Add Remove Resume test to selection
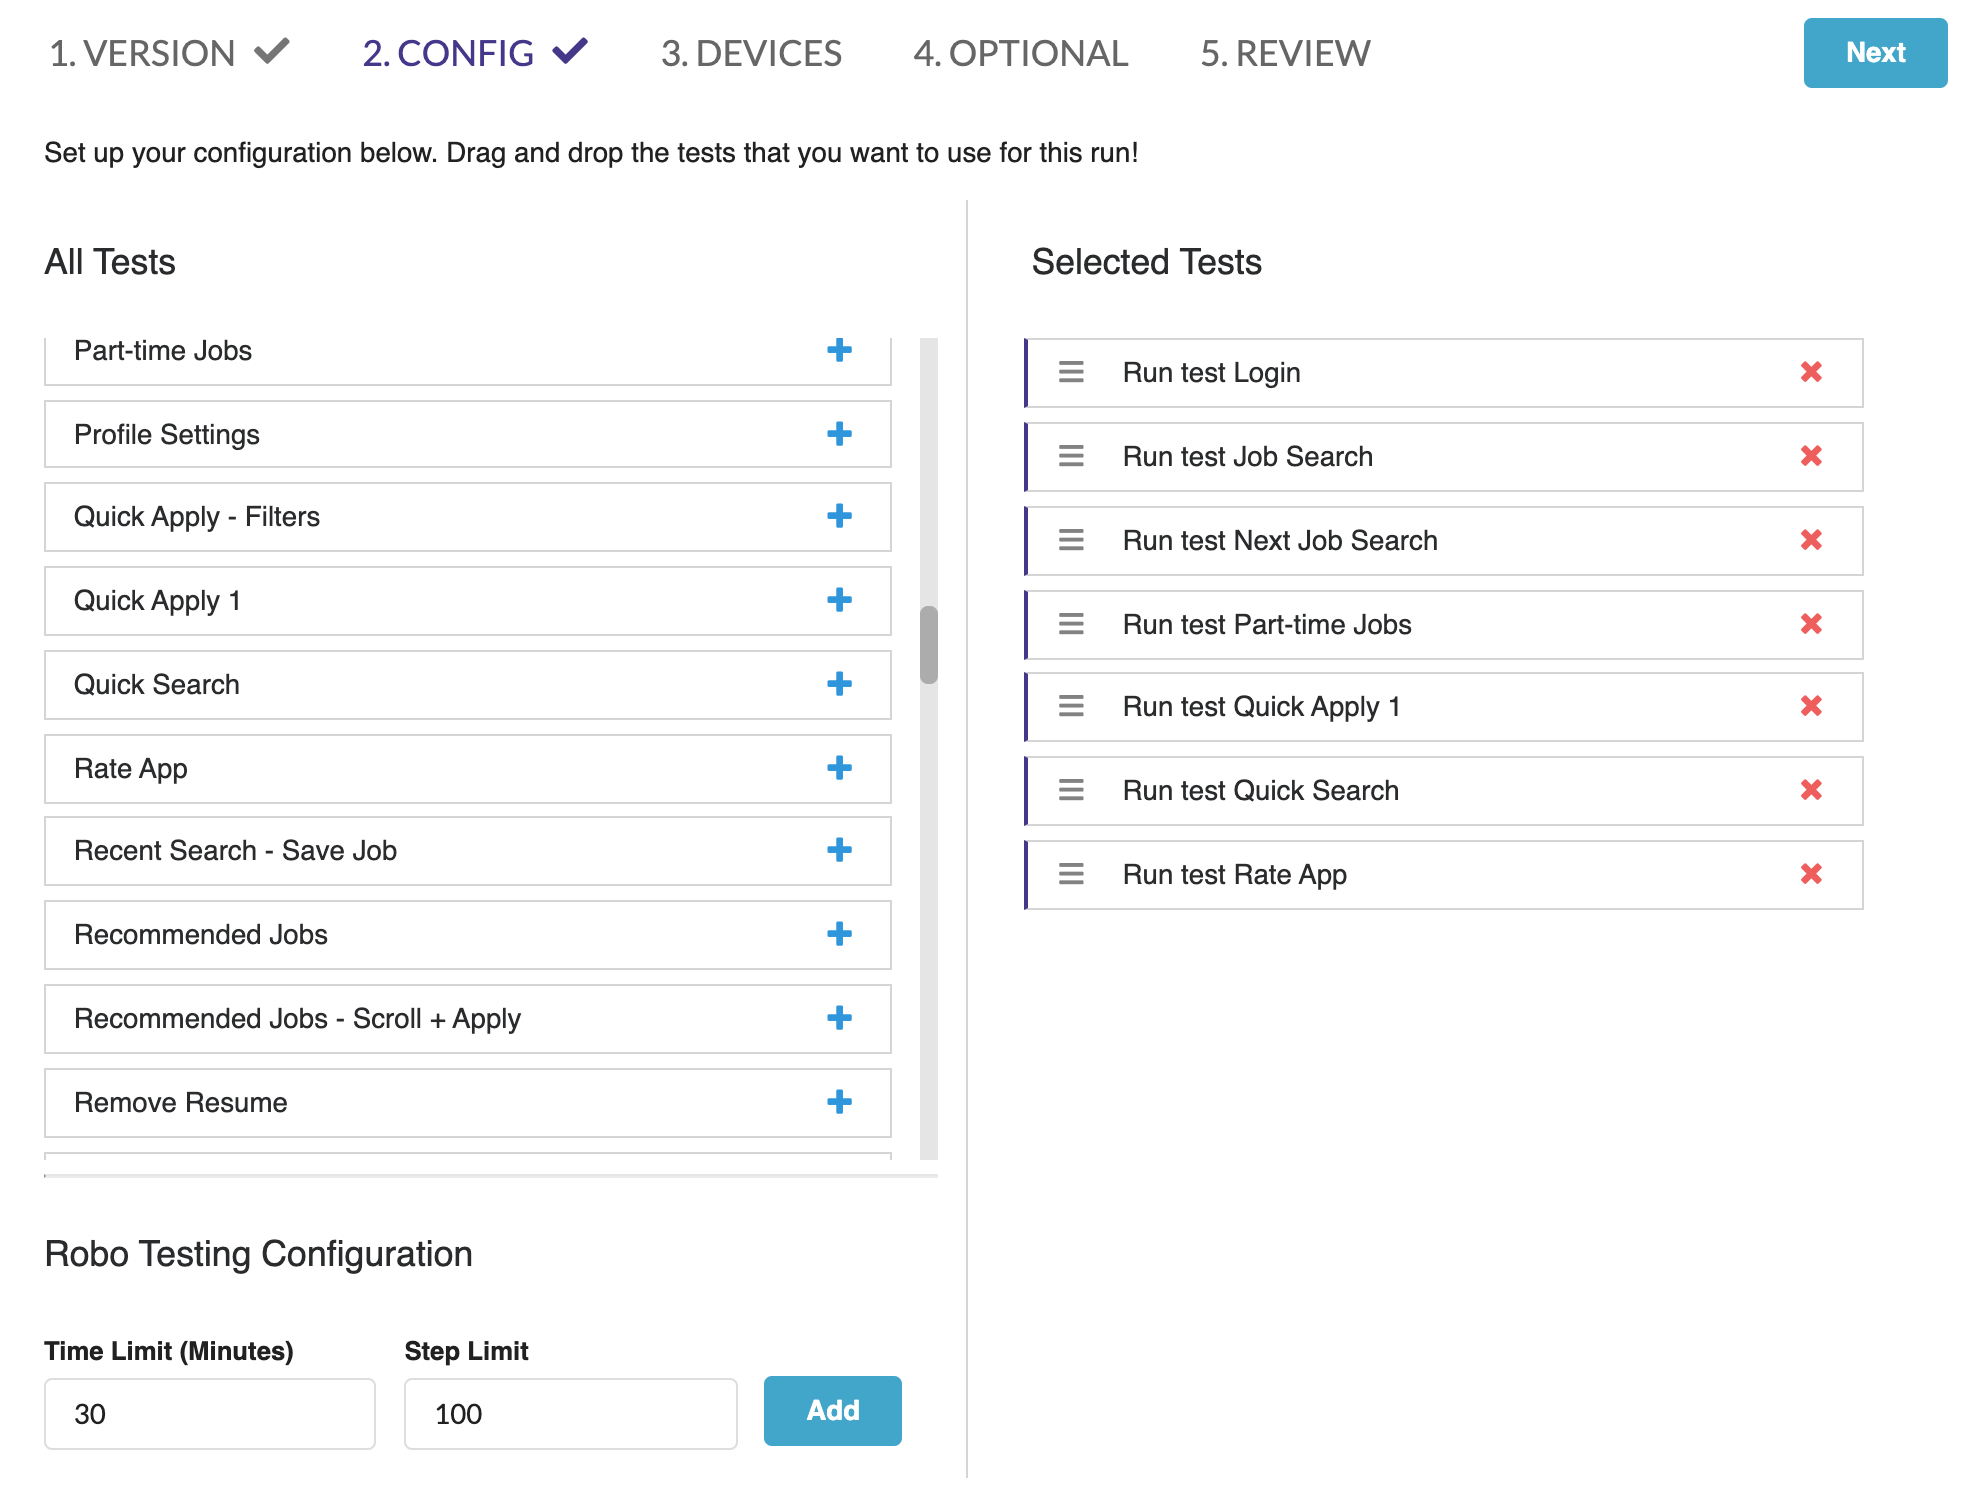The image size is (1988, 1486). pyautogui.click(x=839, y=1102)
